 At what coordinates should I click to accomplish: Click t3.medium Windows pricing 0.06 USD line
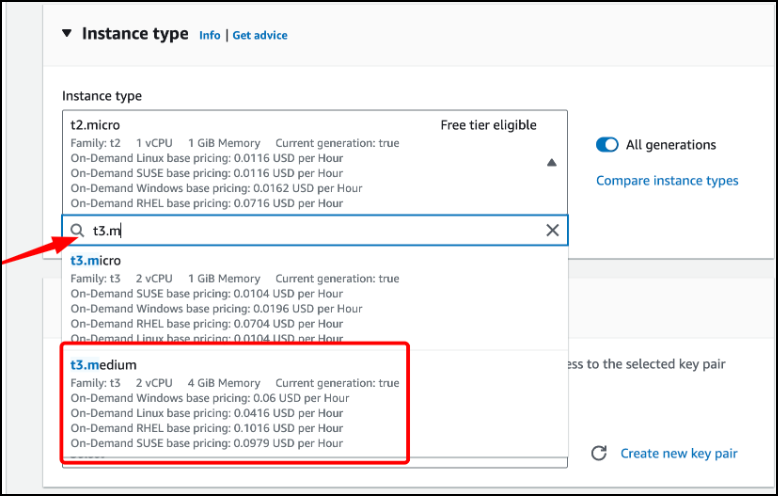pos(210,398)
